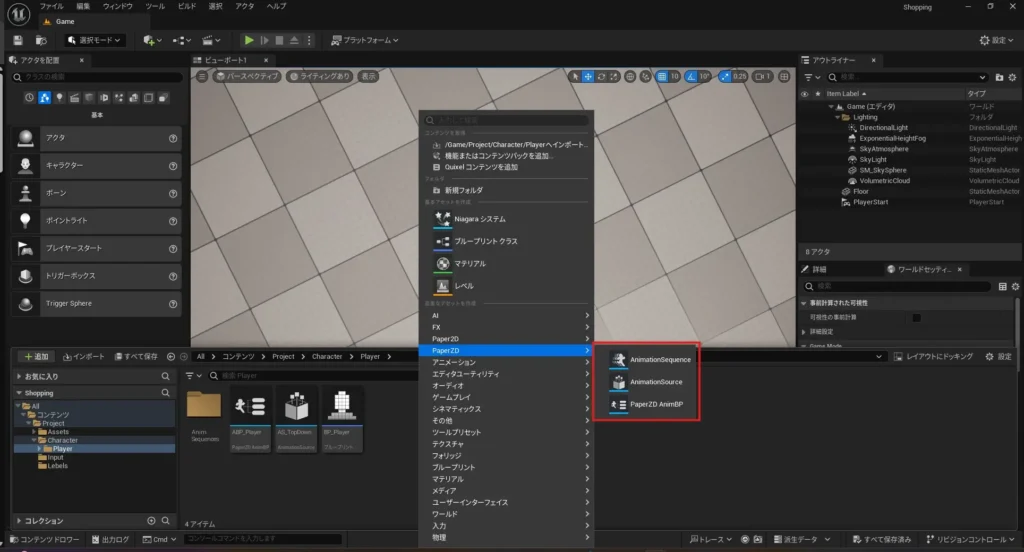This screenshot has width=1024, height=552.
Task: Select DirectionalLight in Outliner
Action: coord(883,128)
